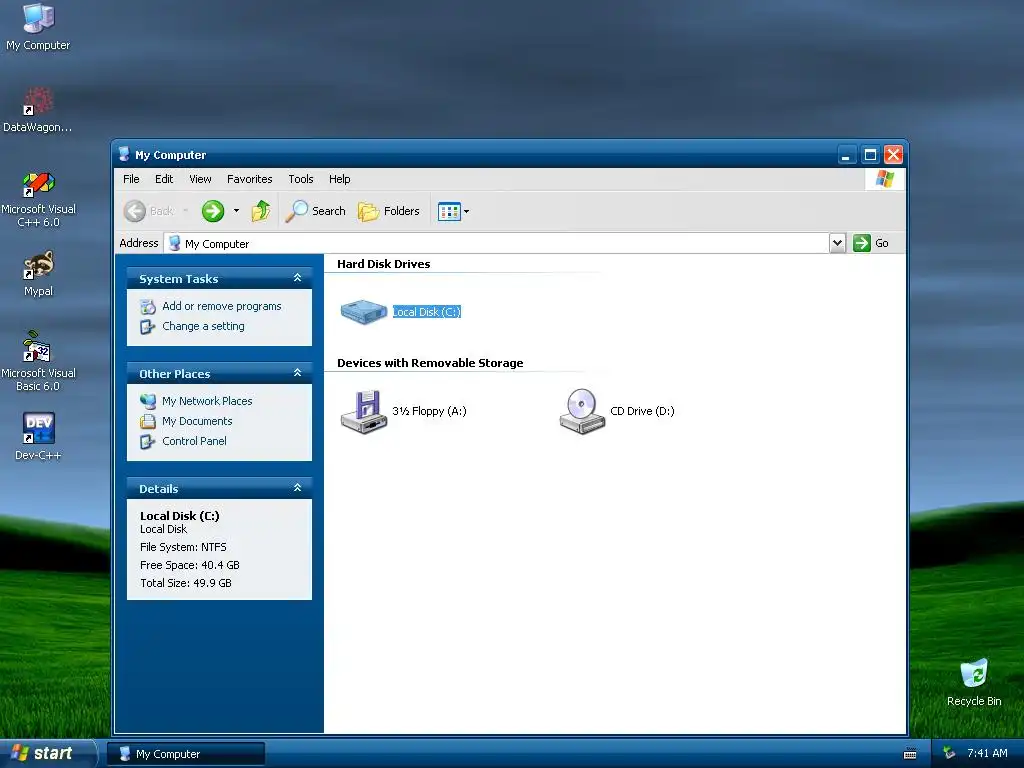This screenshot has width=1024, height=768.
Task: Click Devices with Removable Storage header
Action: pyautogui.click(x=430, y=363)
